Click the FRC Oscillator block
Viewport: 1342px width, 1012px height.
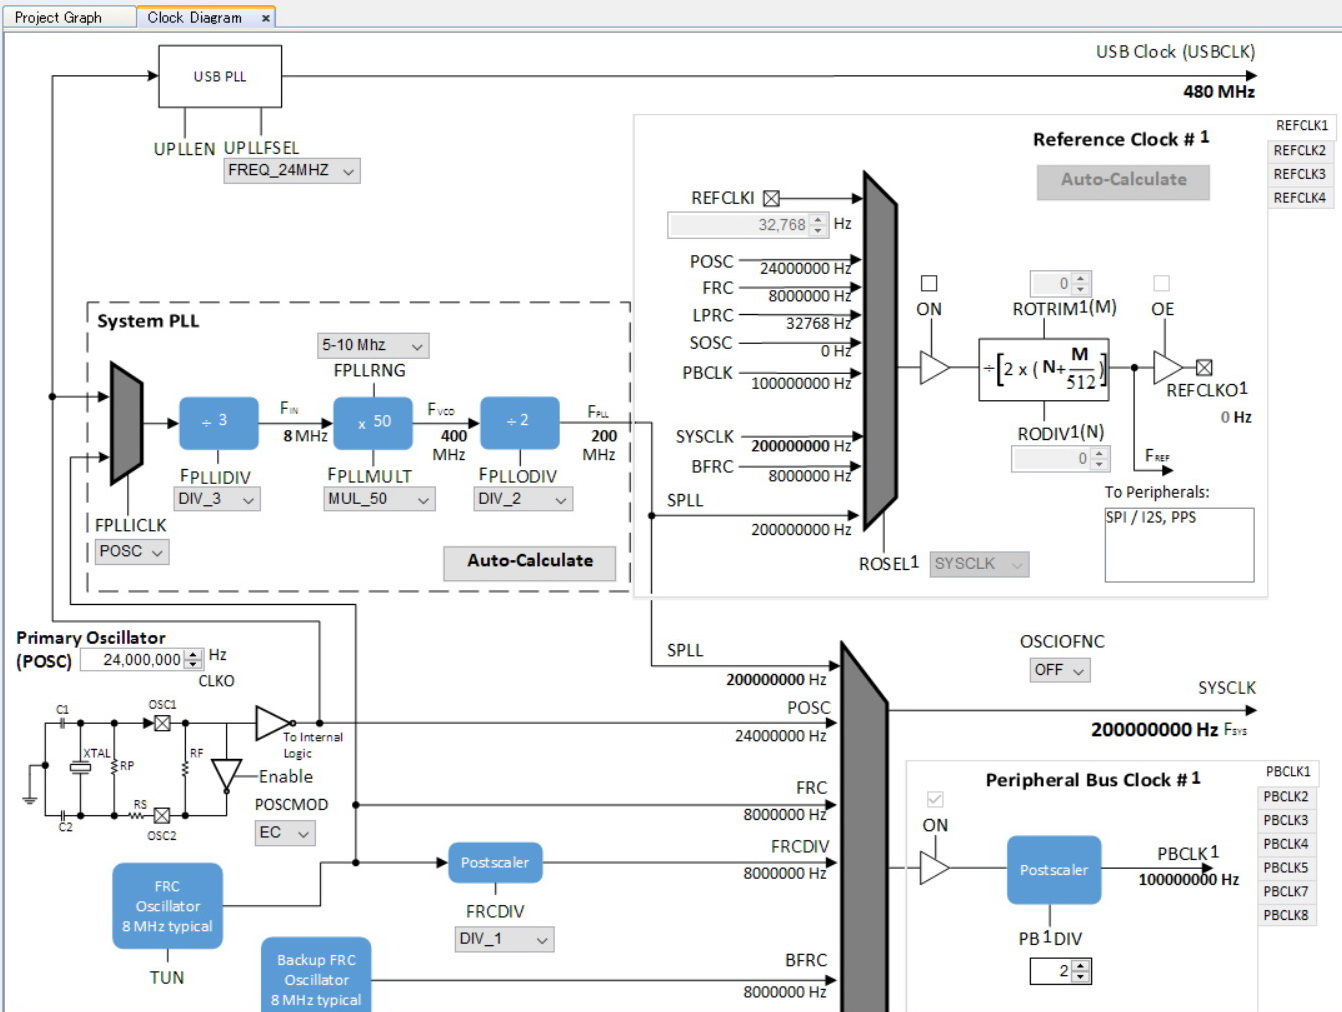click(167, 906)
